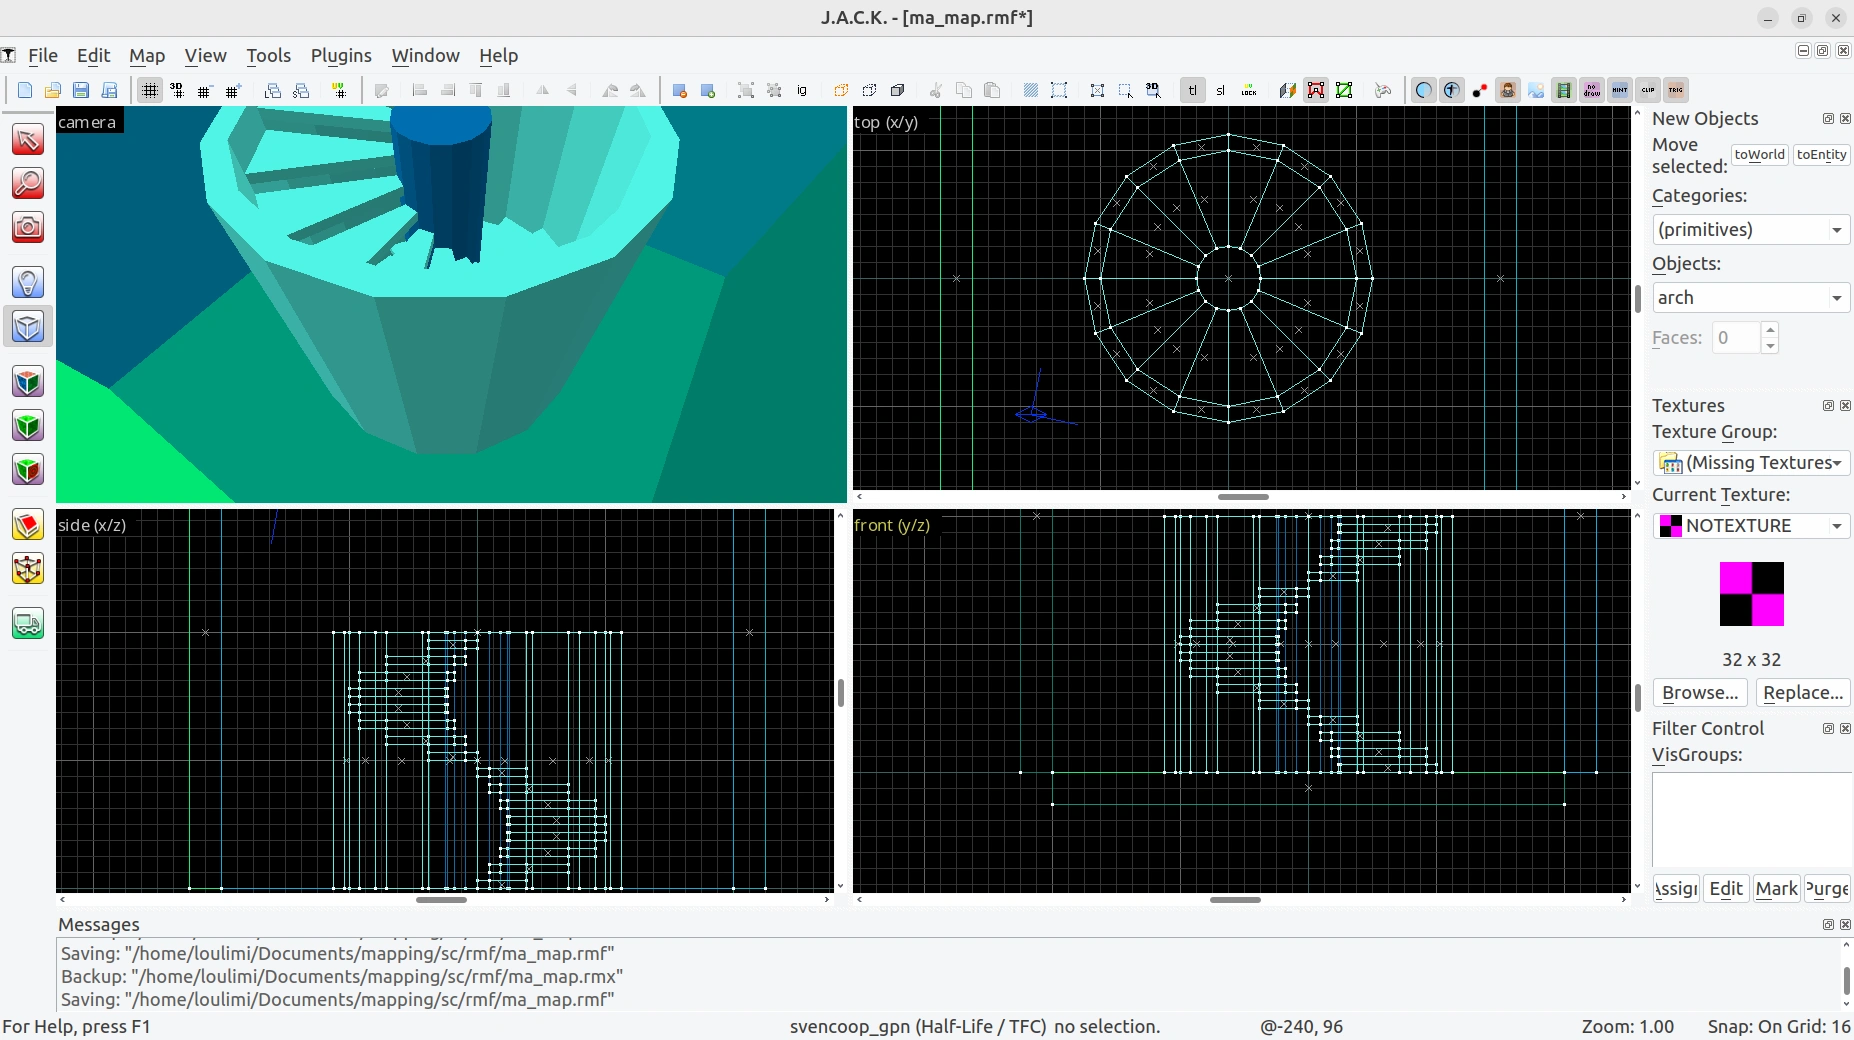Select the Camera tool in sidebar
This screenshot has width=1854, height=1040.
pyautogui.click(x=28, y=227)
